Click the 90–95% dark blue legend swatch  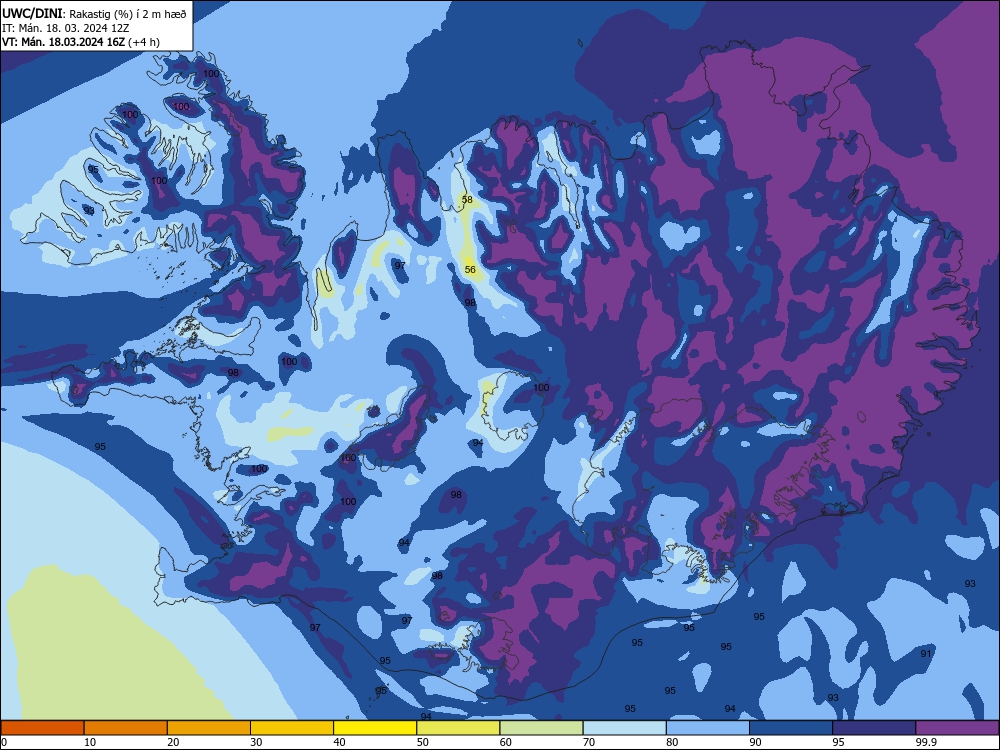(x=791, y=728)
